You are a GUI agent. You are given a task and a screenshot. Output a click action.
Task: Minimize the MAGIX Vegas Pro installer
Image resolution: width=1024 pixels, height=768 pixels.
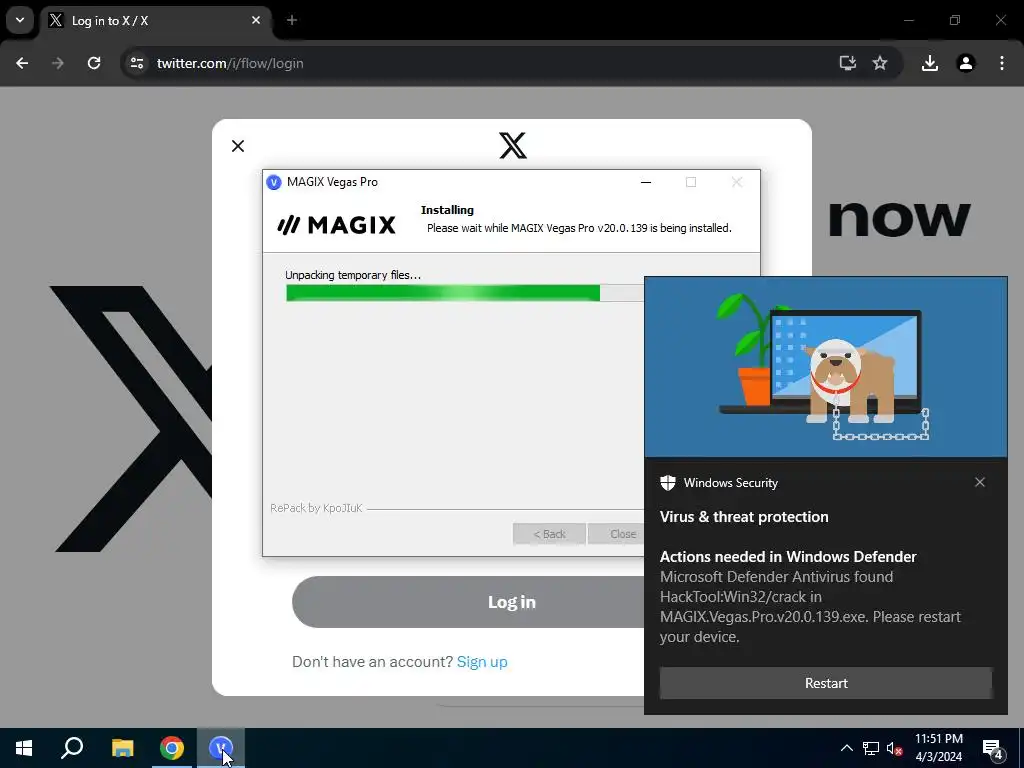[646, 182]
